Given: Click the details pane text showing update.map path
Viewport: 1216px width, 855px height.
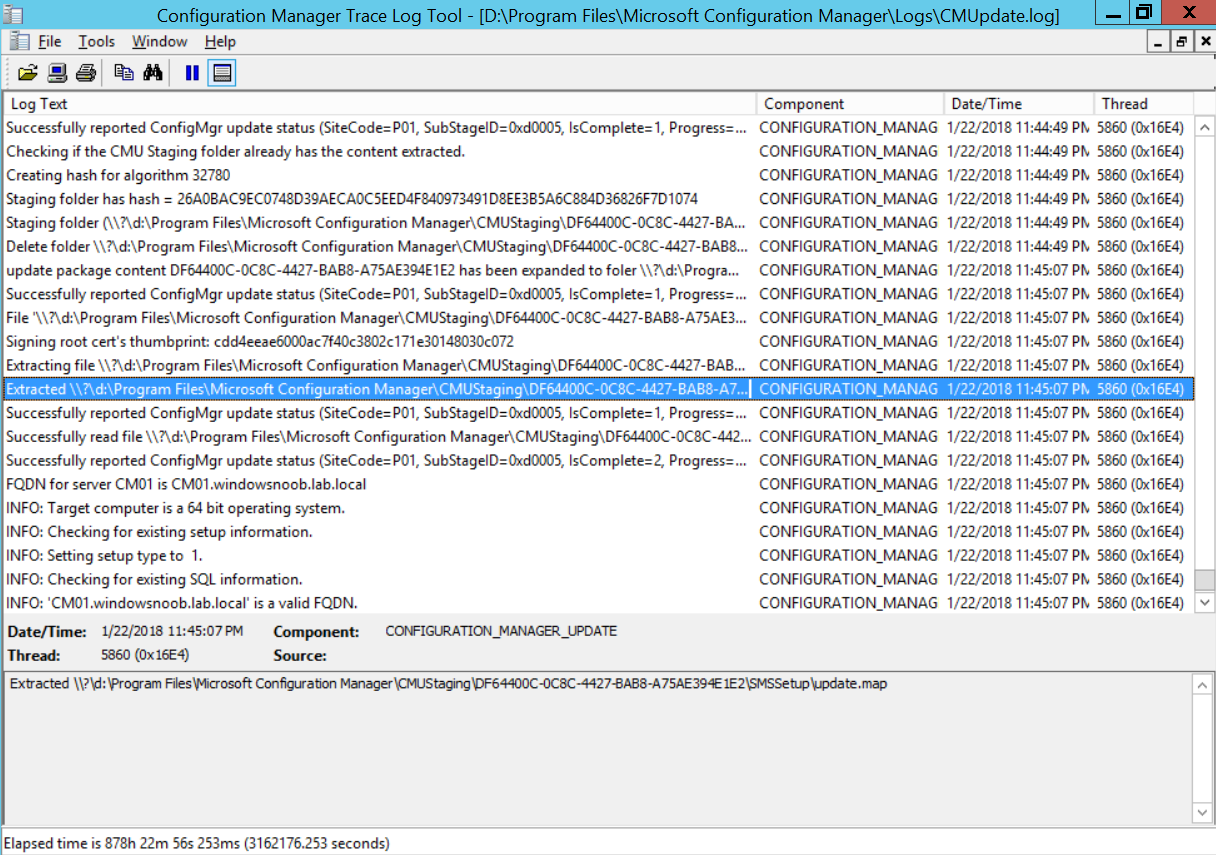Looking at the screenshot, I should point(448,684).
